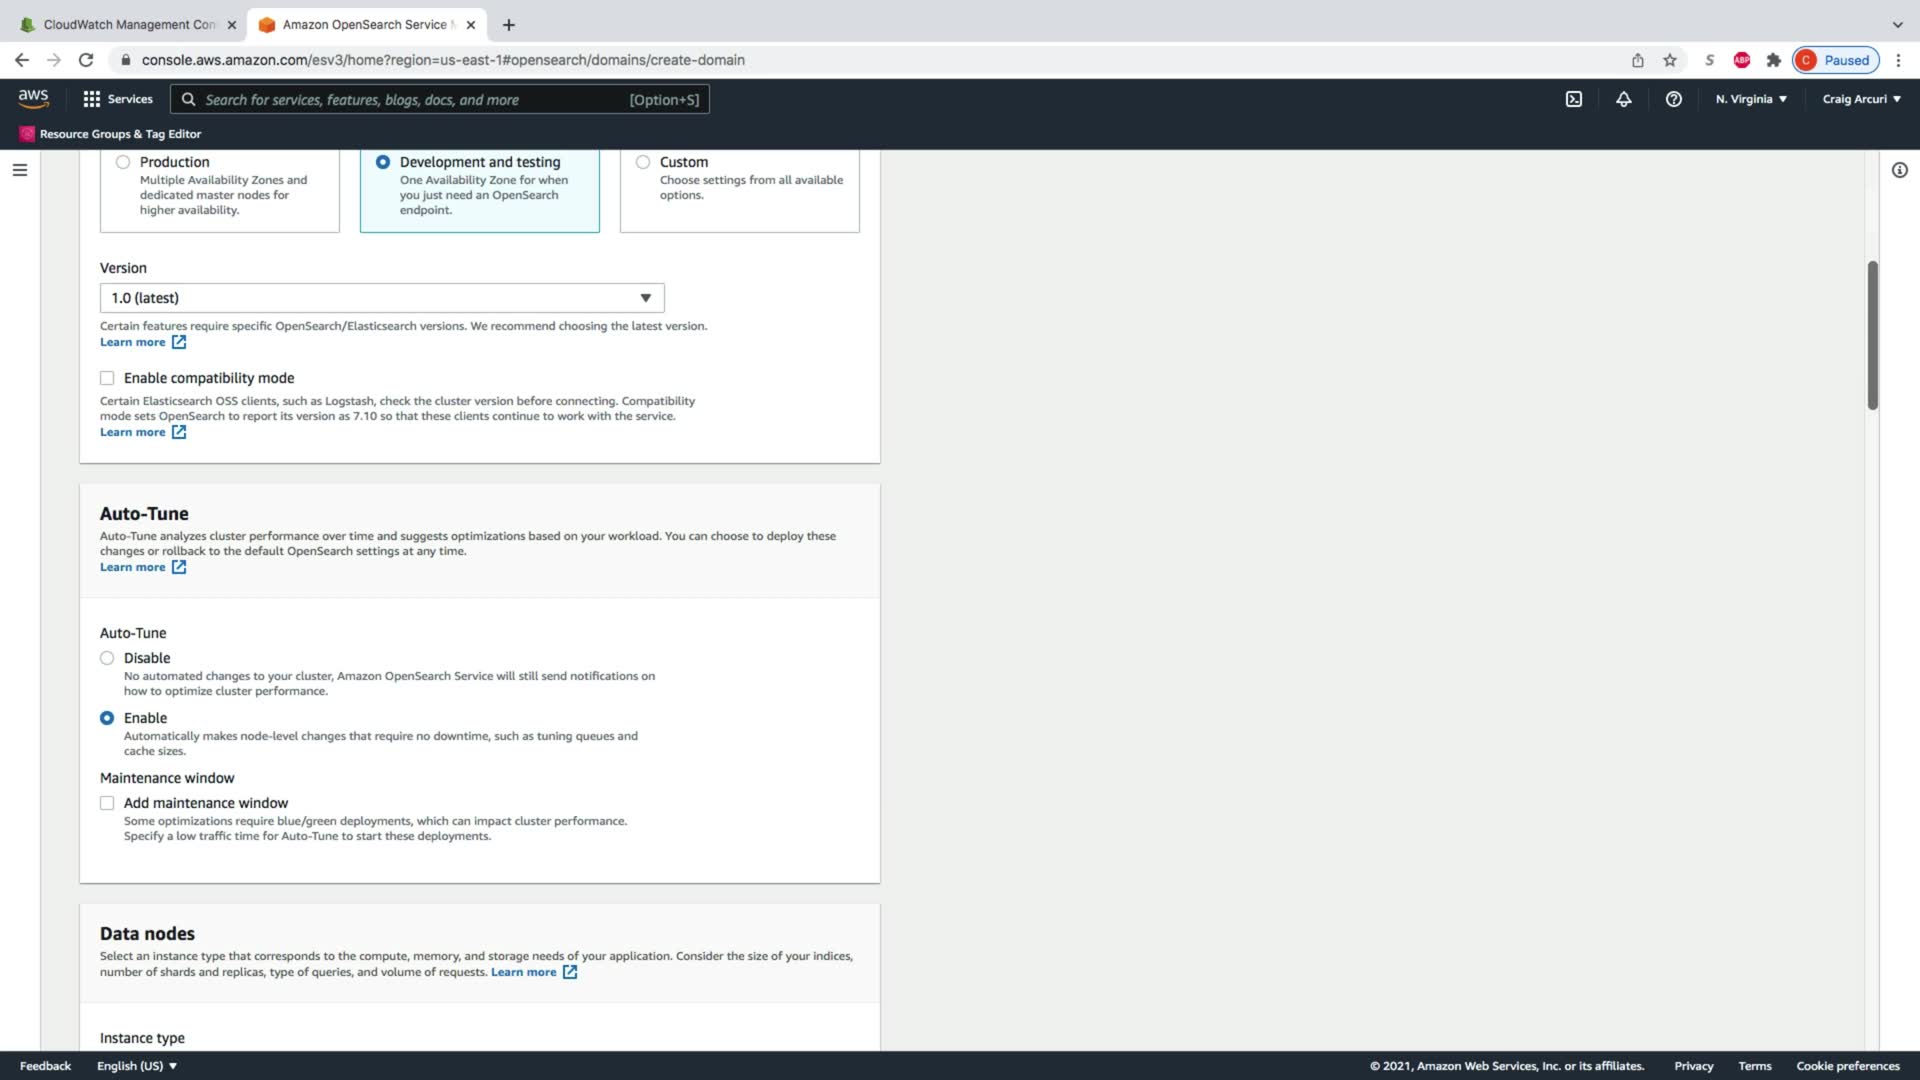
Task: Select Disable for Auto-Tune
Action: 107,658
